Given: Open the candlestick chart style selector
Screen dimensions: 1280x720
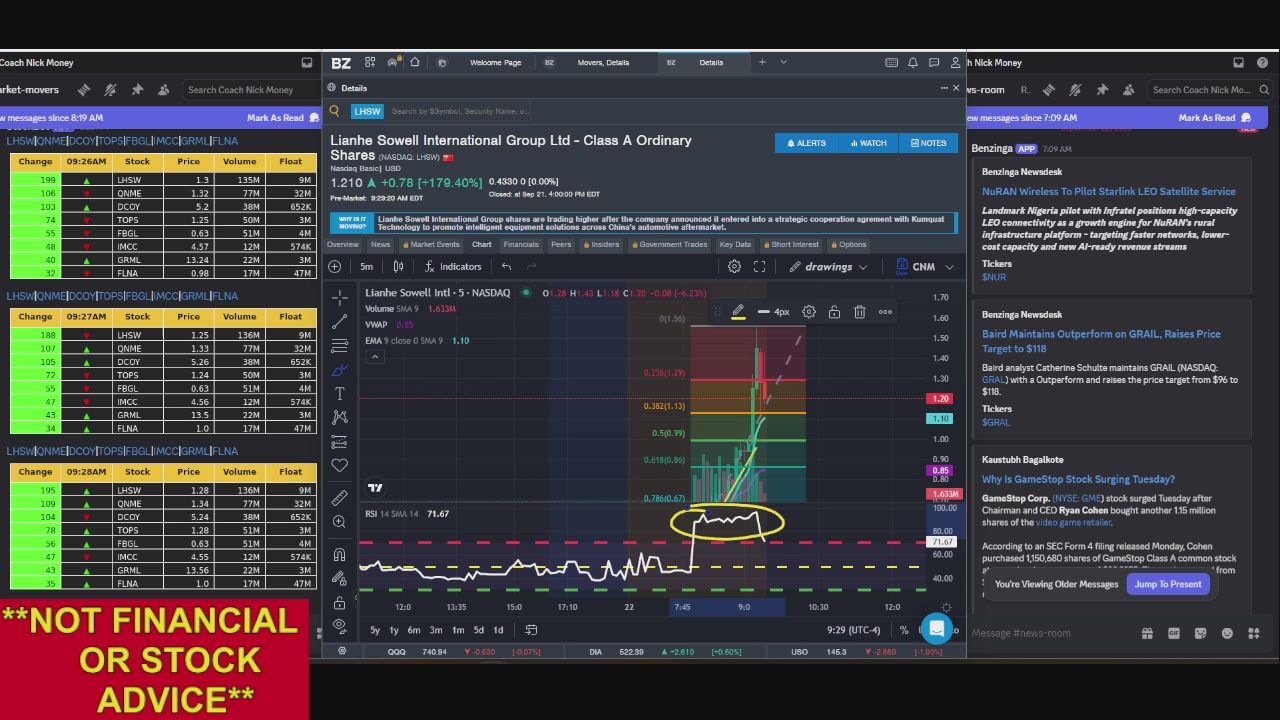Looking at the screenshot, I should (398, 267).
